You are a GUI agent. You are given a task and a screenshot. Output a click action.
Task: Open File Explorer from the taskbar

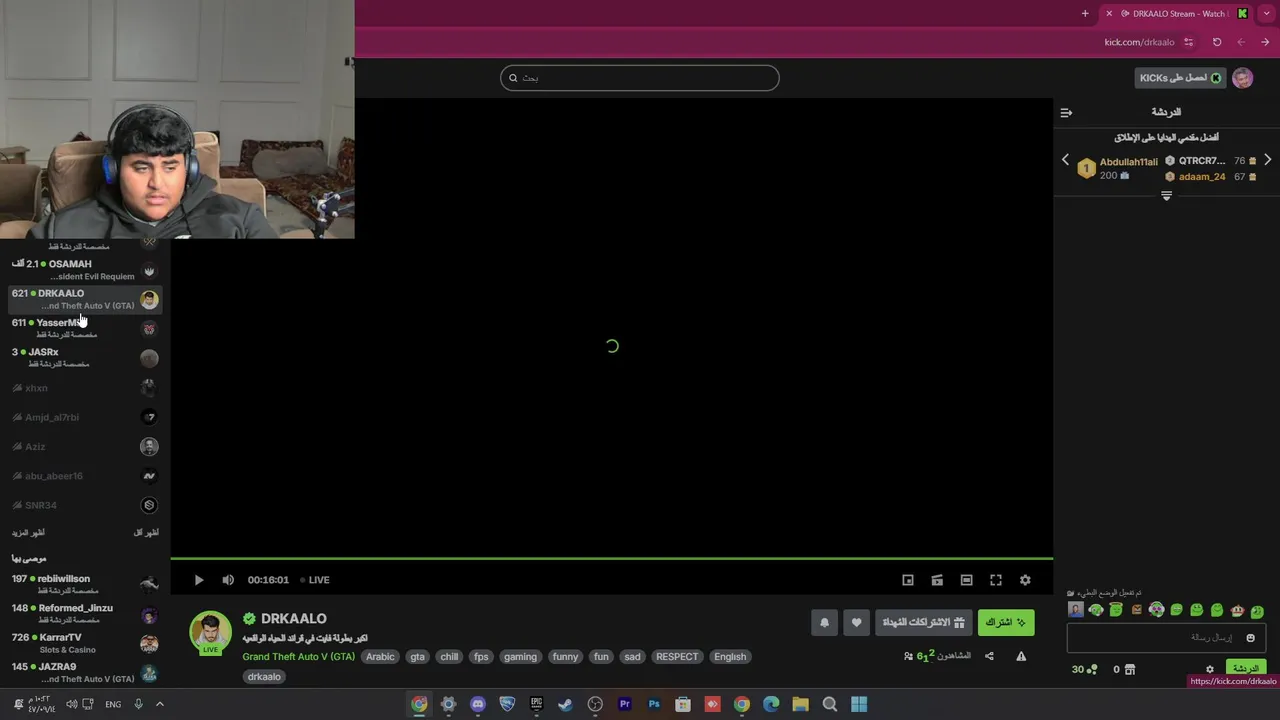click(800, 704)
